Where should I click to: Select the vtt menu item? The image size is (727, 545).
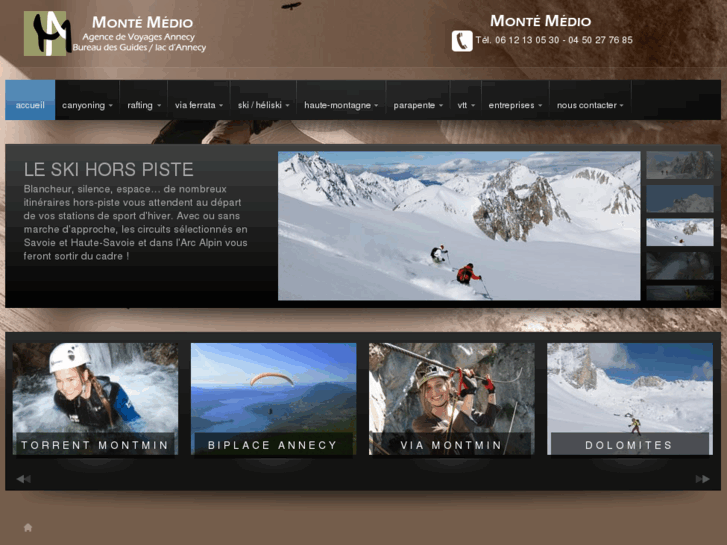[x=465, y=105]
